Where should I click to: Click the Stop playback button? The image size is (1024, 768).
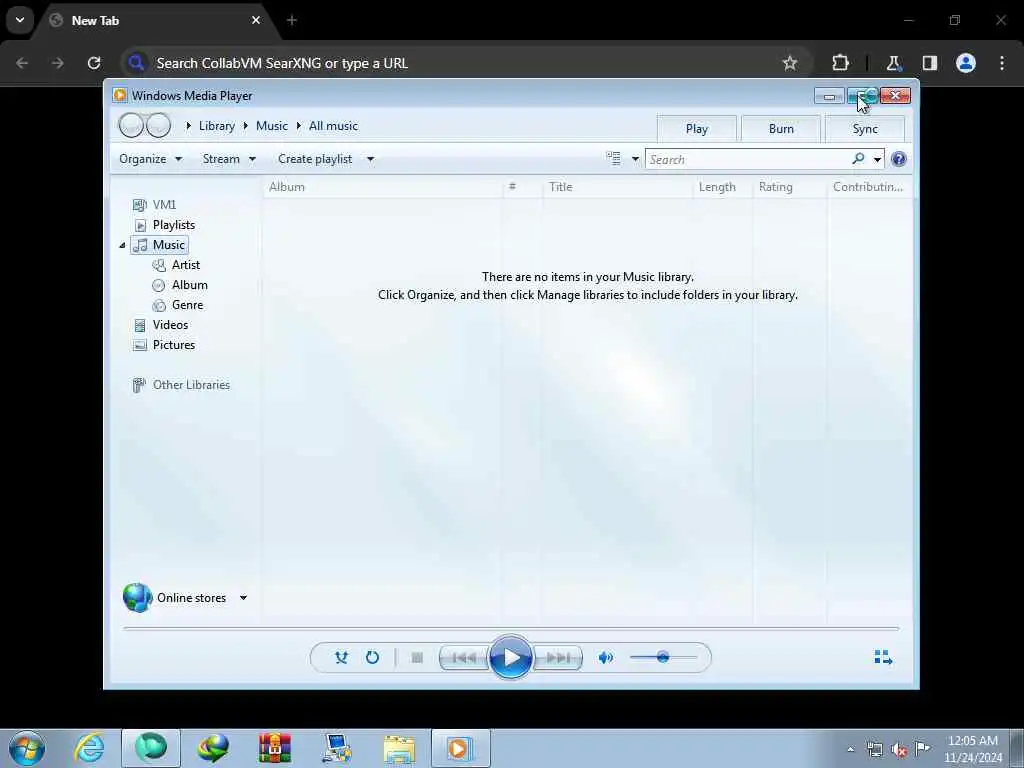pos(417,658)
